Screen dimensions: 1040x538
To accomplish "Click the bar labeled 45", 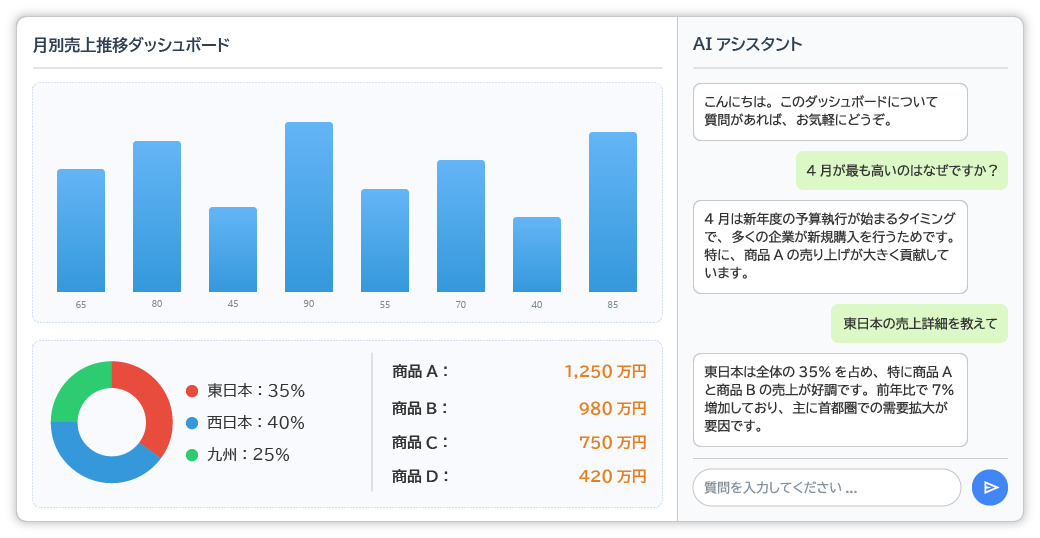I will coord(232,249).
